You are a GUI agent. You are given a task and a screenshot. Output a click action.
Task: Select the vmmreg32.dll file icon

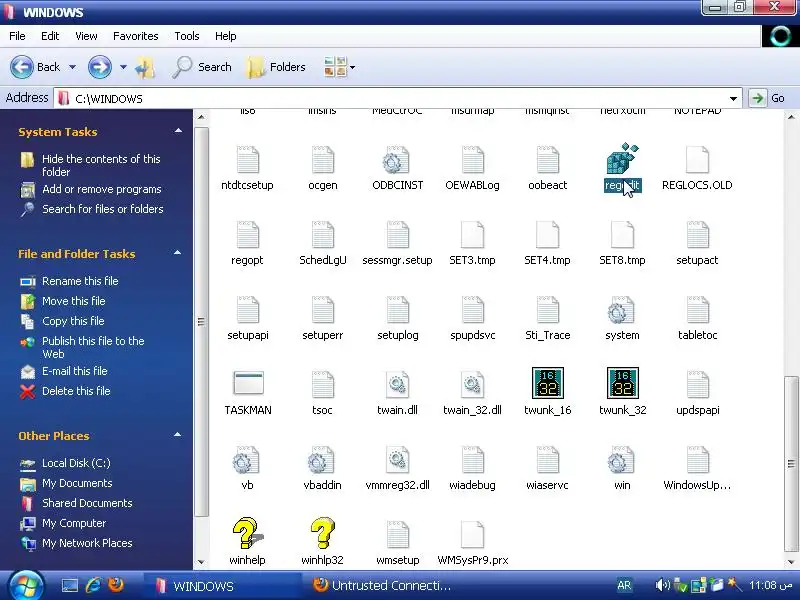[397, 460]
